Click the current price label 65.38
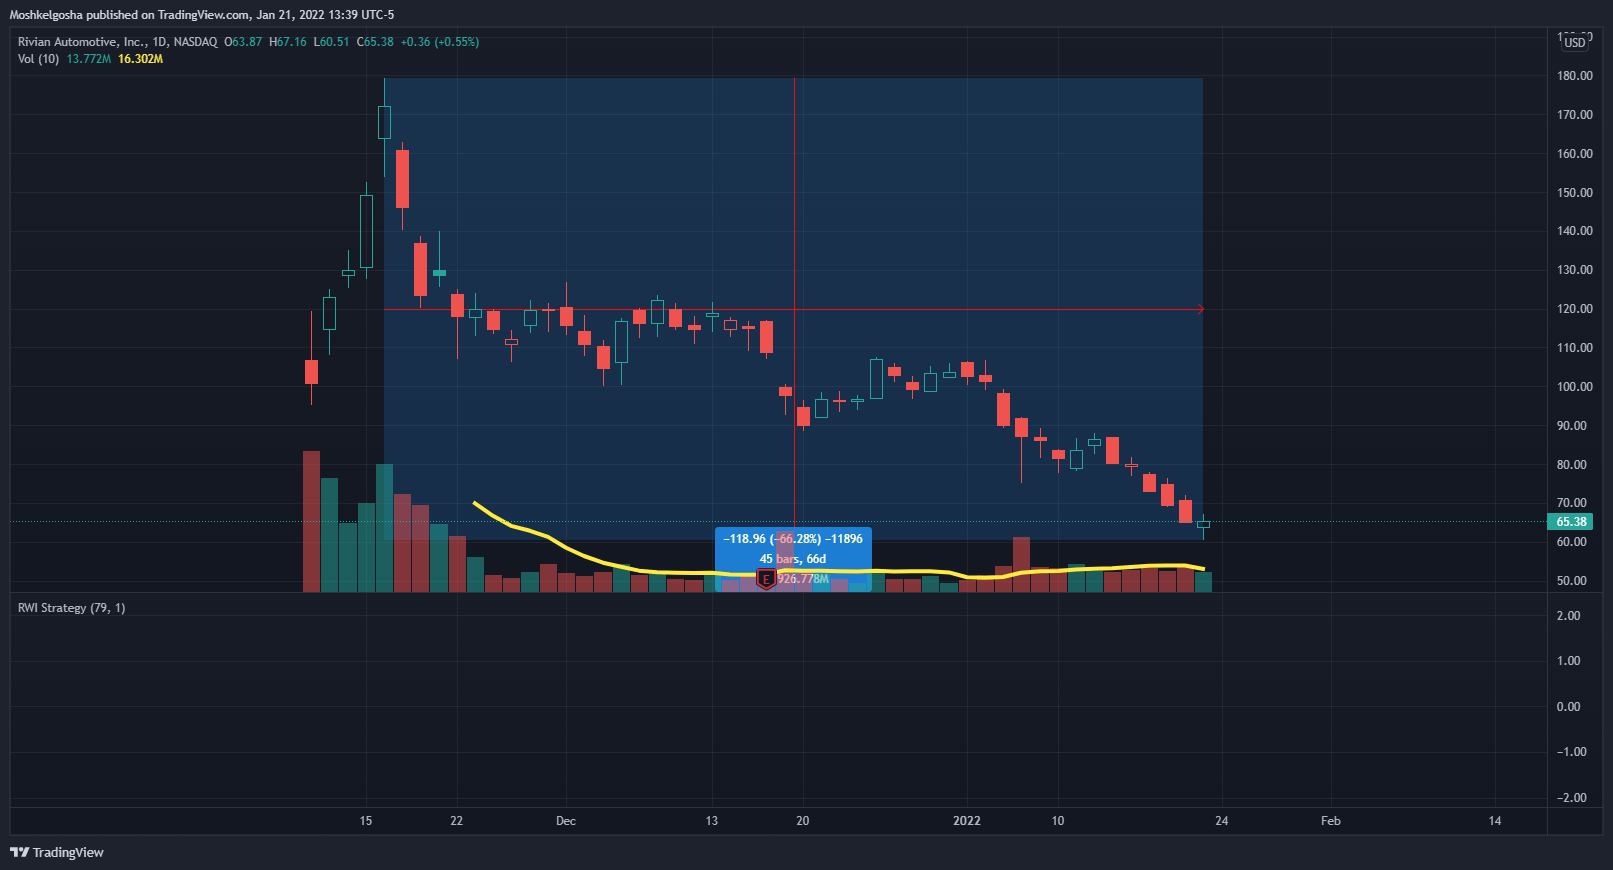Screen dimensions: 1613x870 click(1571, 522)
